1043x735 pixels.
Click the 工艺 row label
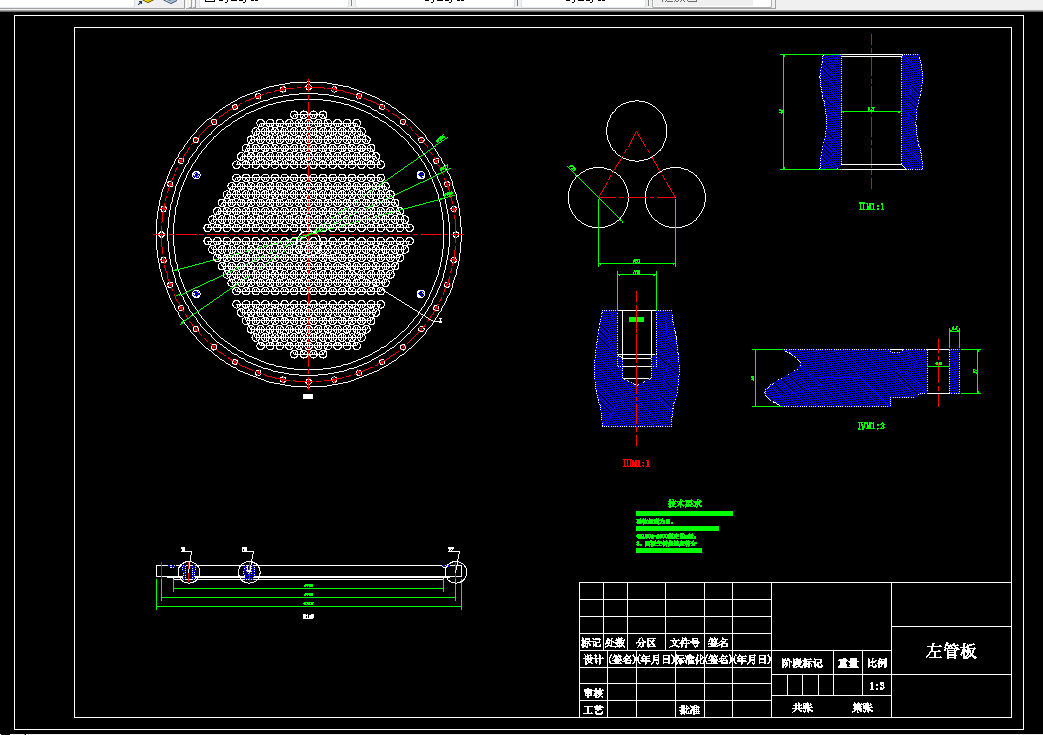593,710
